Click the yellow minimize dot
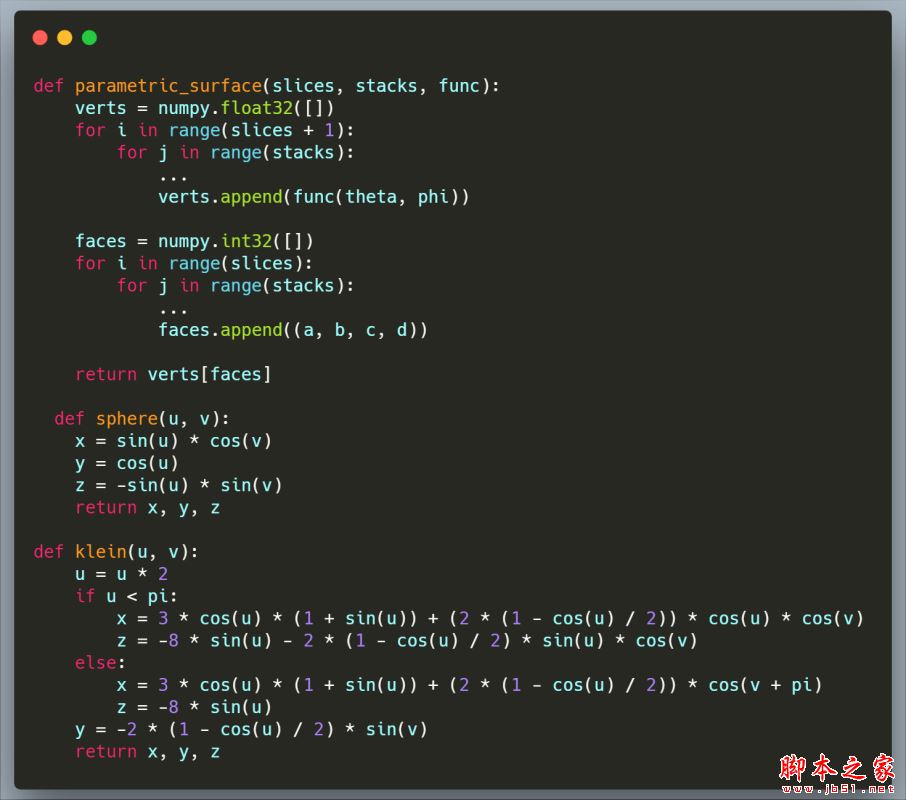 point(65,38)
